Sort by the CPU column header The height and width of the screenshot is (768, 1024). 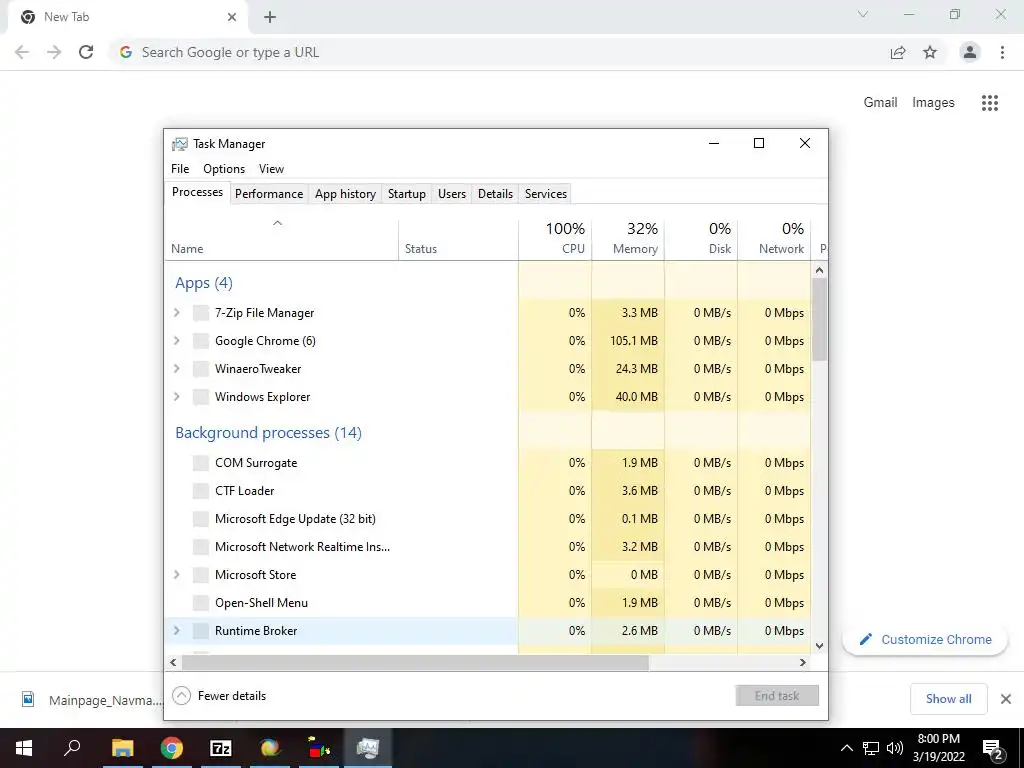[x=555, y=238]
